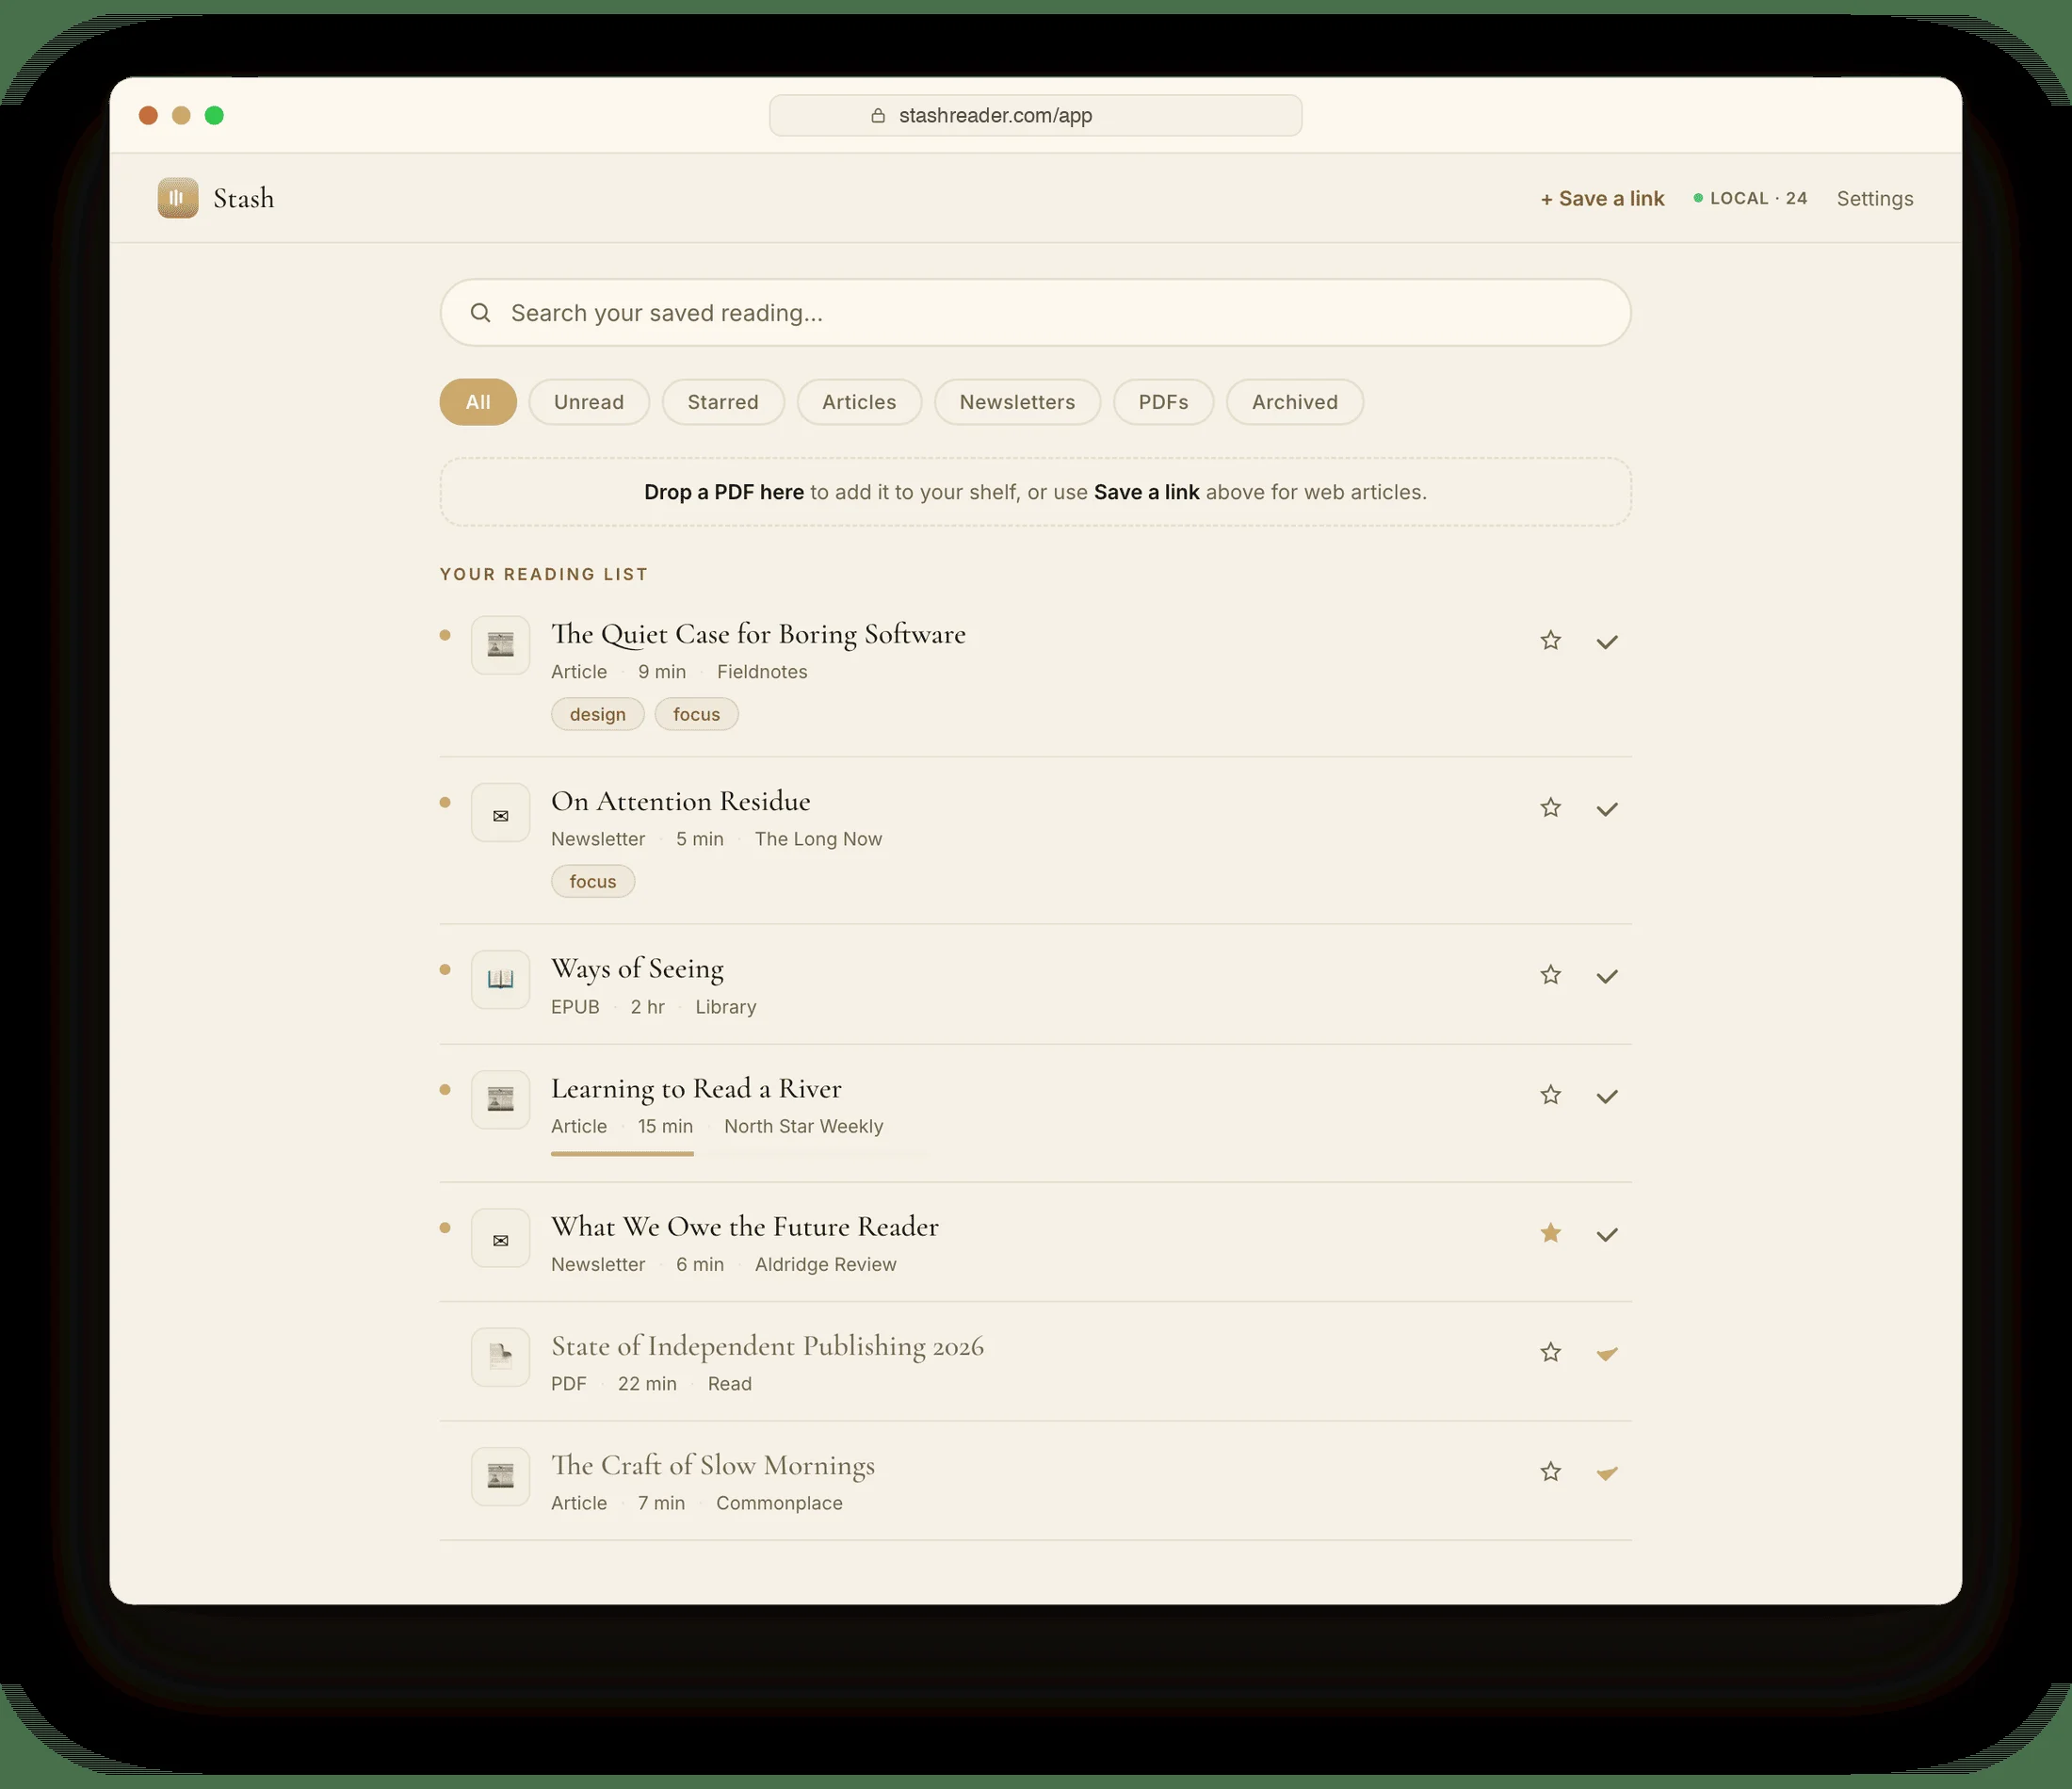Click the LOCAL · 24 status indicator
Viewport: 2072px width, 1789px height.
coord(1750,198)
